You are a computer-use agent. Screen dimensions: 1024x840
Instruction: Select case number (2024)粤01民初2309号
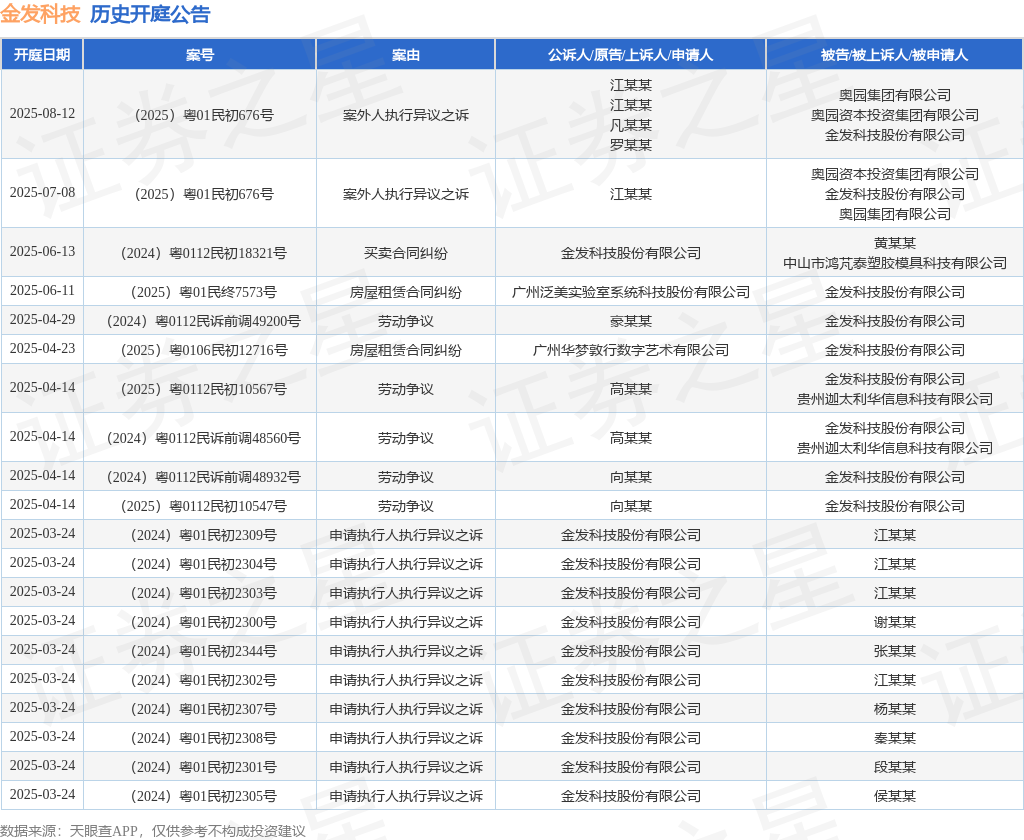[204, 536]
